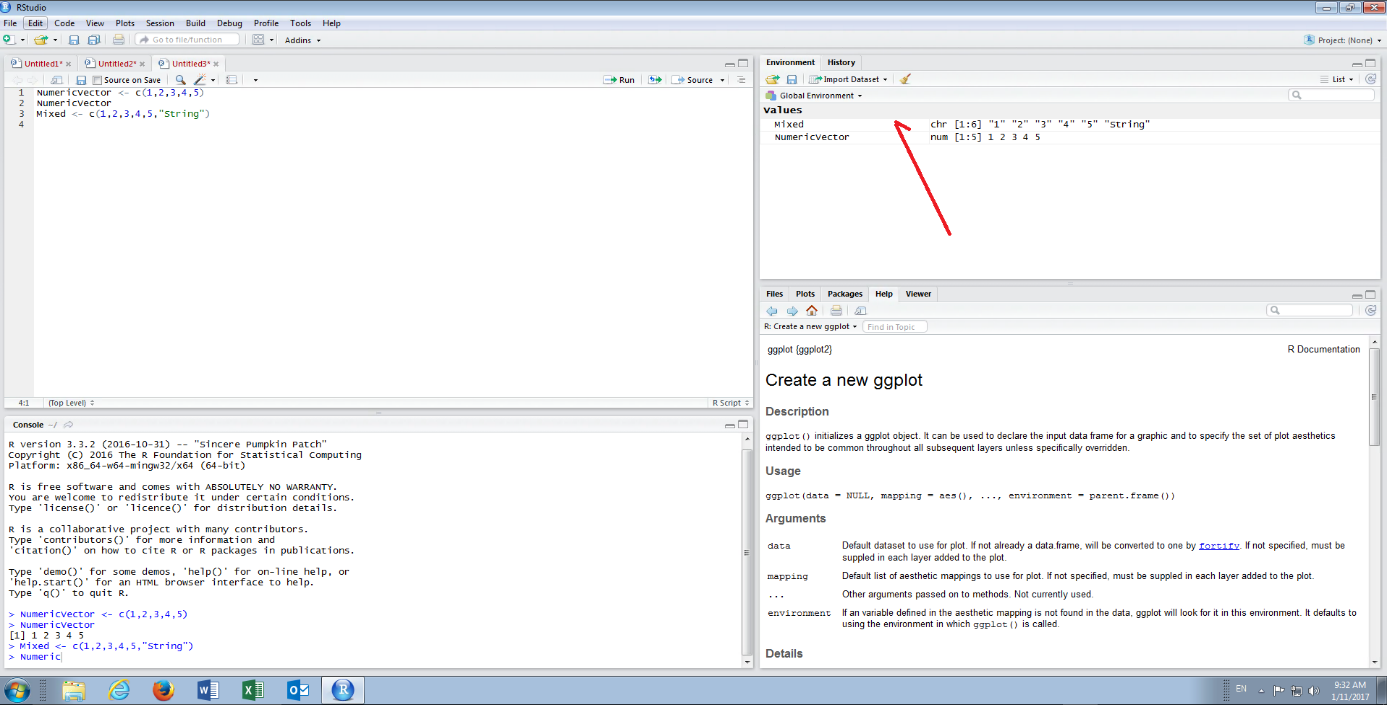This screenshot has width=1387, height=705.
Task: Expand the Import Dataset dropdown
Action: pyautogui.click(x=849, y=79)
